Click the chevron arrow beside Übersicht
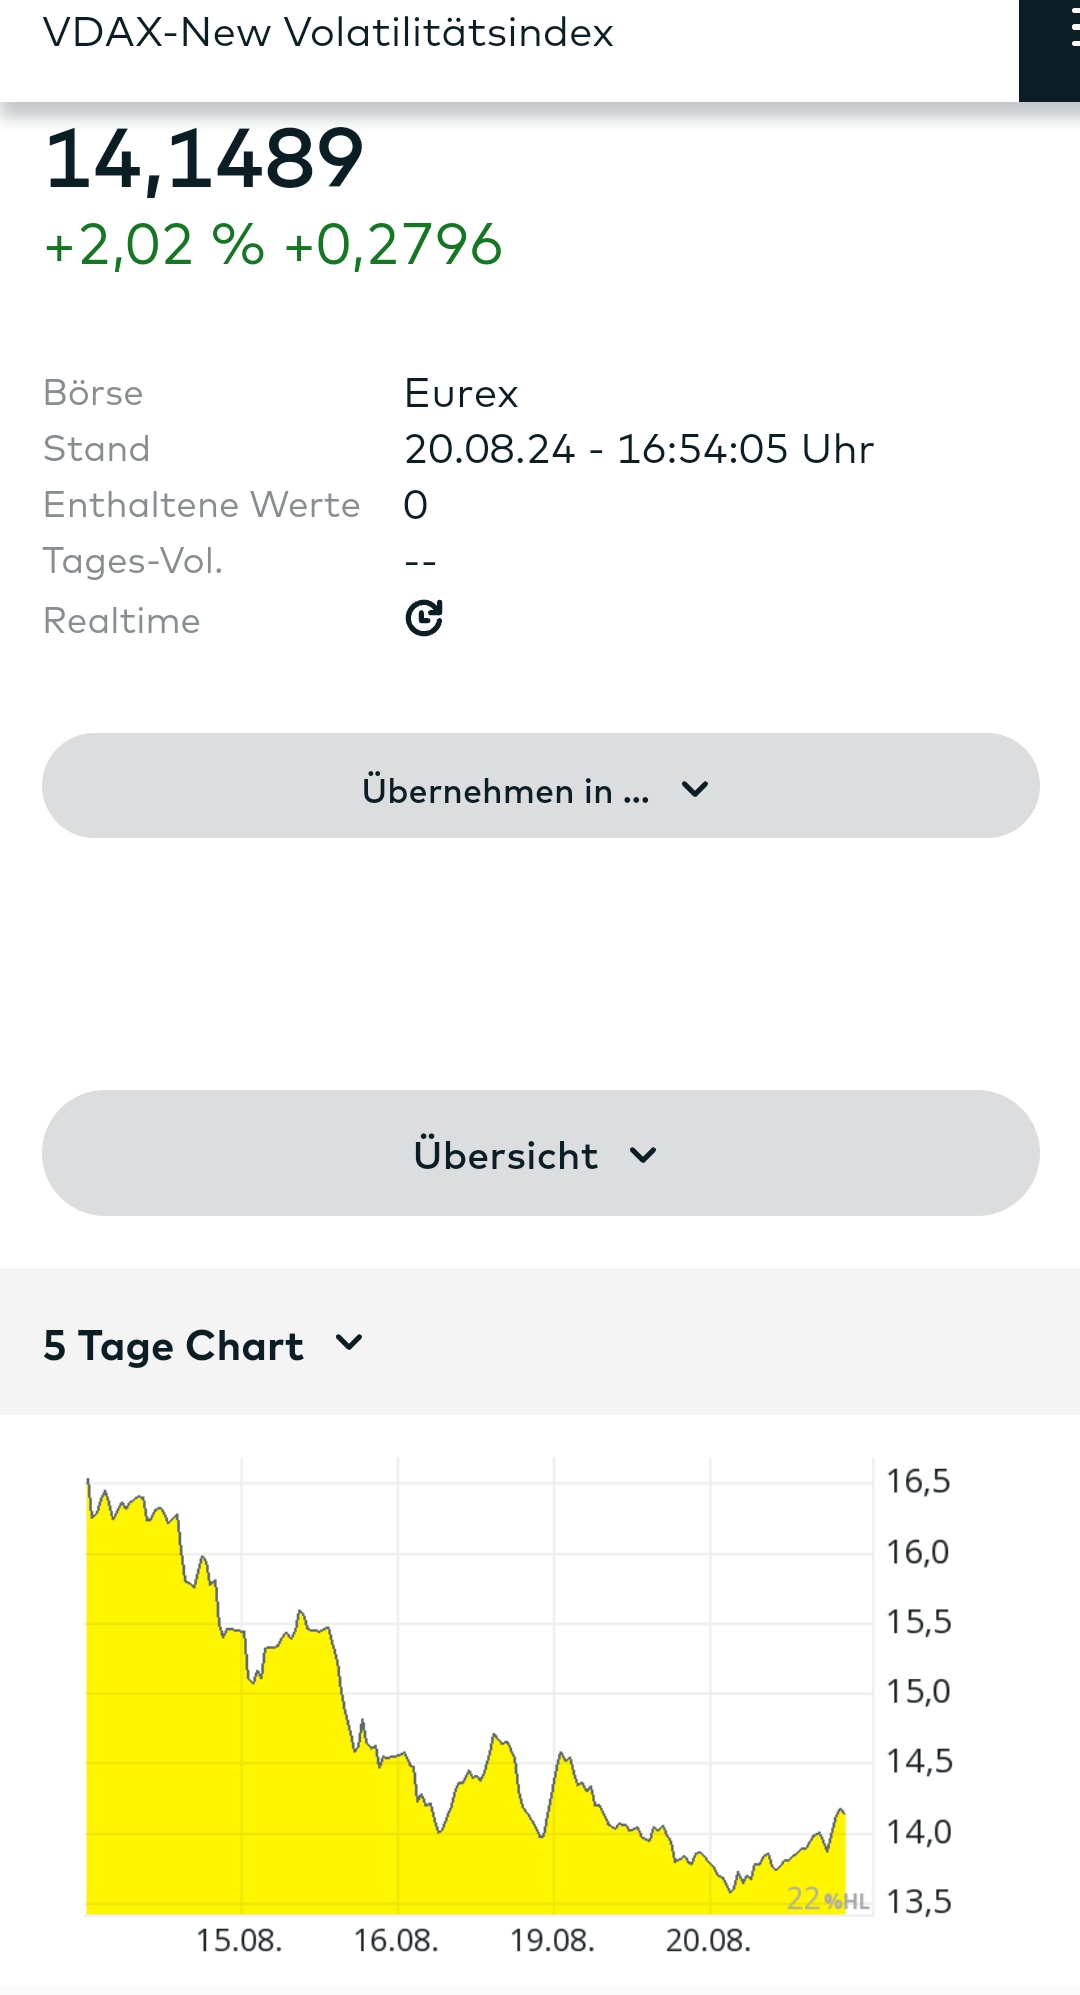 (643, 1155)
